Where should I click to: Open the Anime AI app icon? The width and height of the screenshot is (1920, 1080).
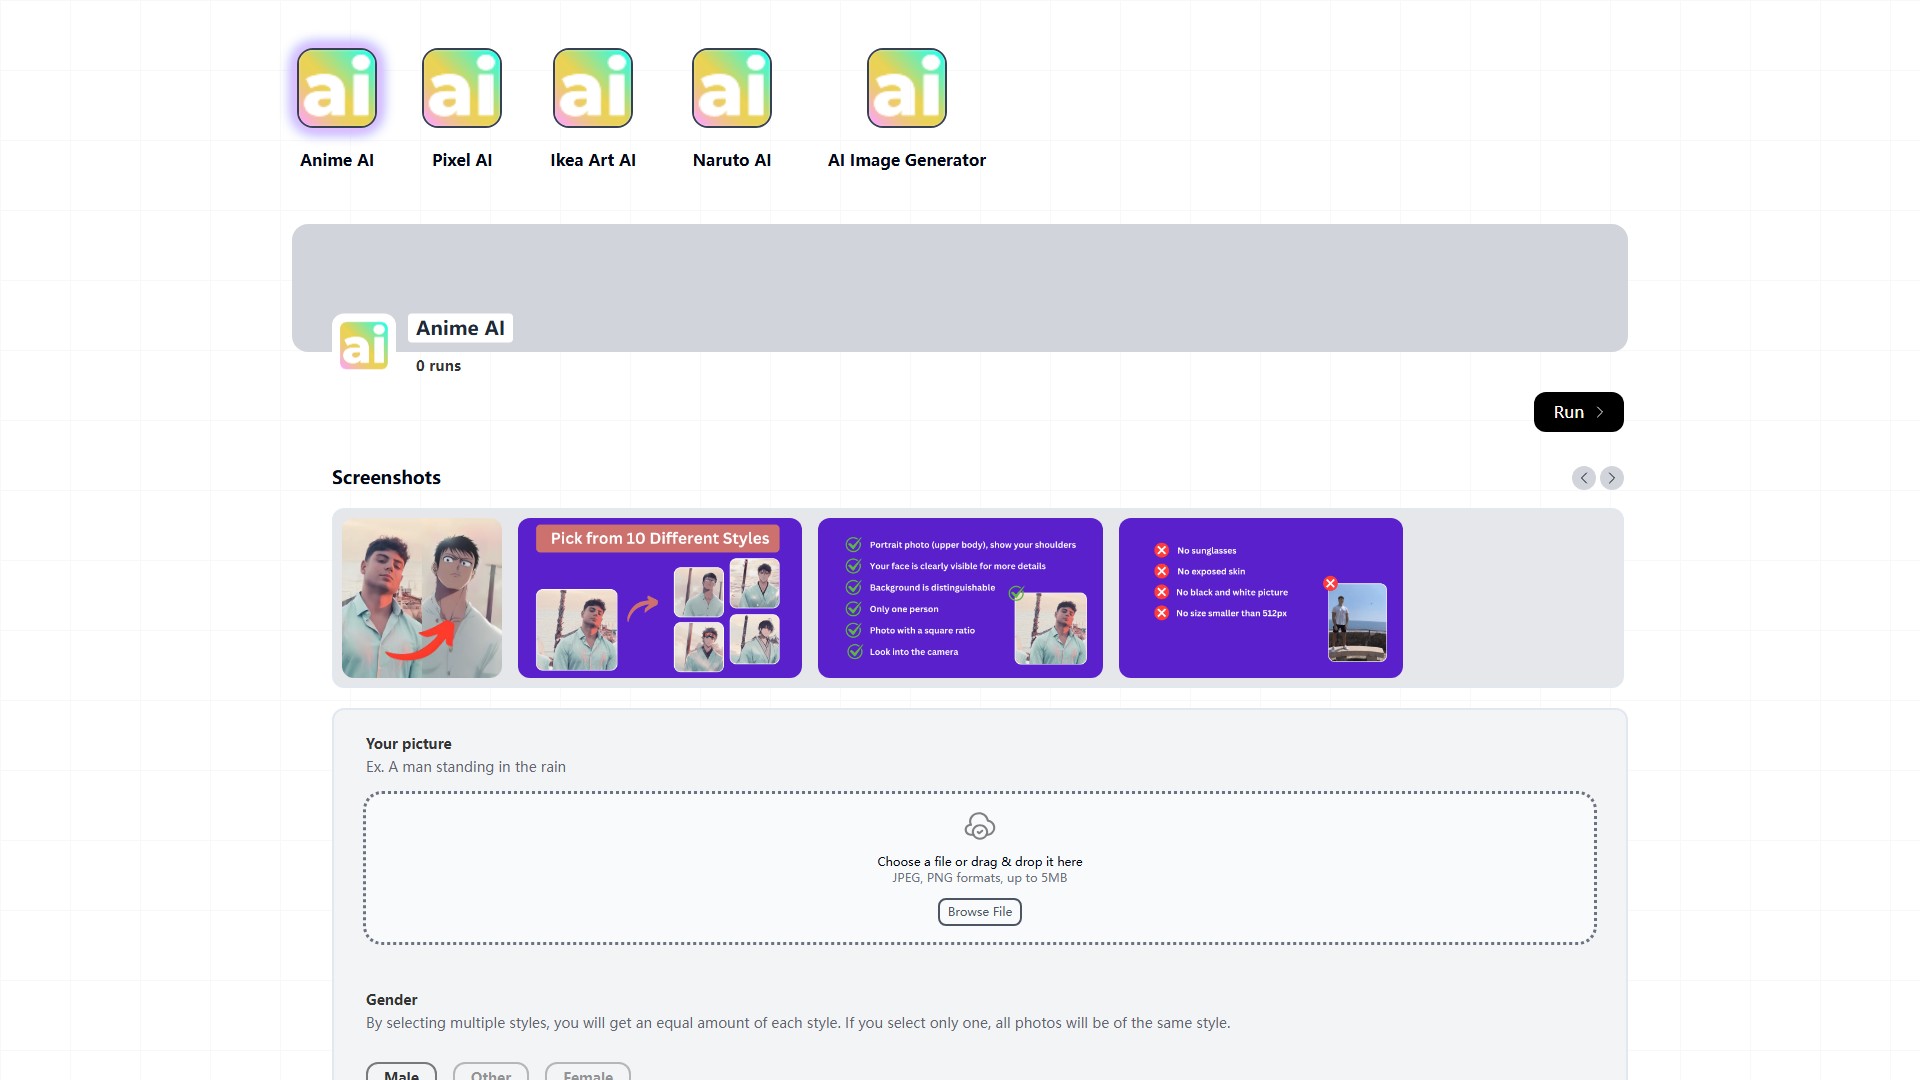pos(337,88)
